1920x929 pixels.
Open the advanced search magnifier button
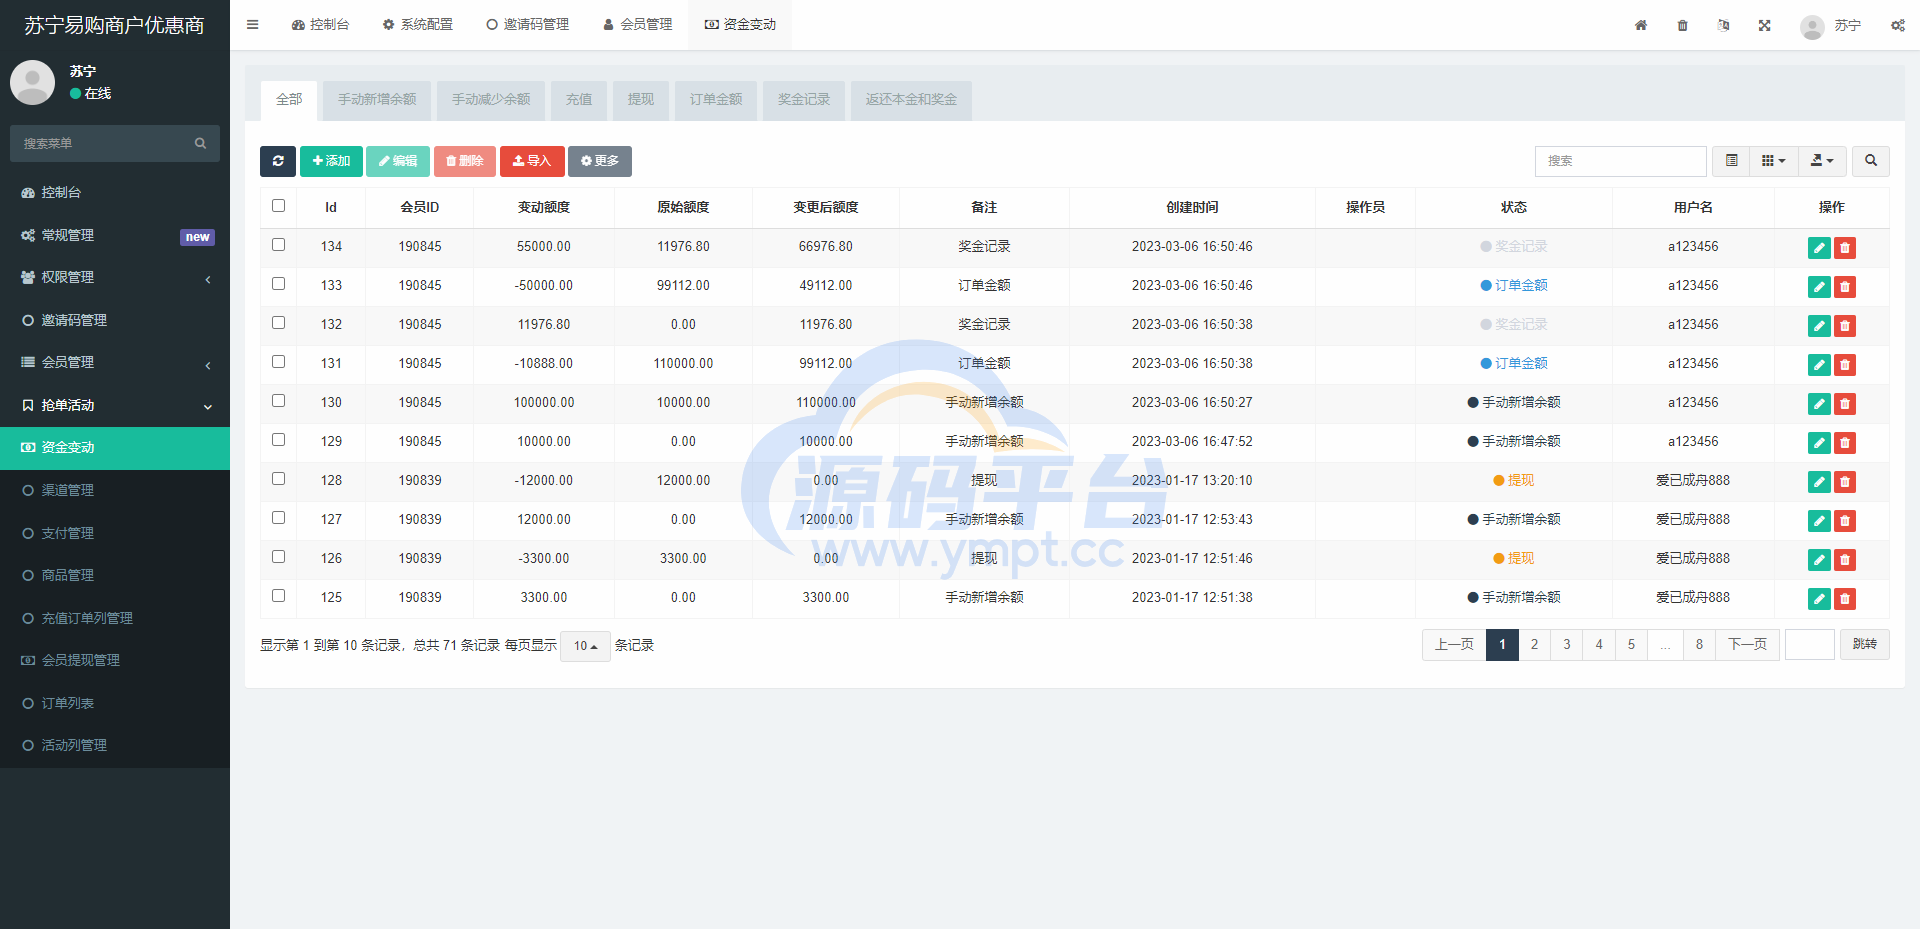tap(1871, 161)
